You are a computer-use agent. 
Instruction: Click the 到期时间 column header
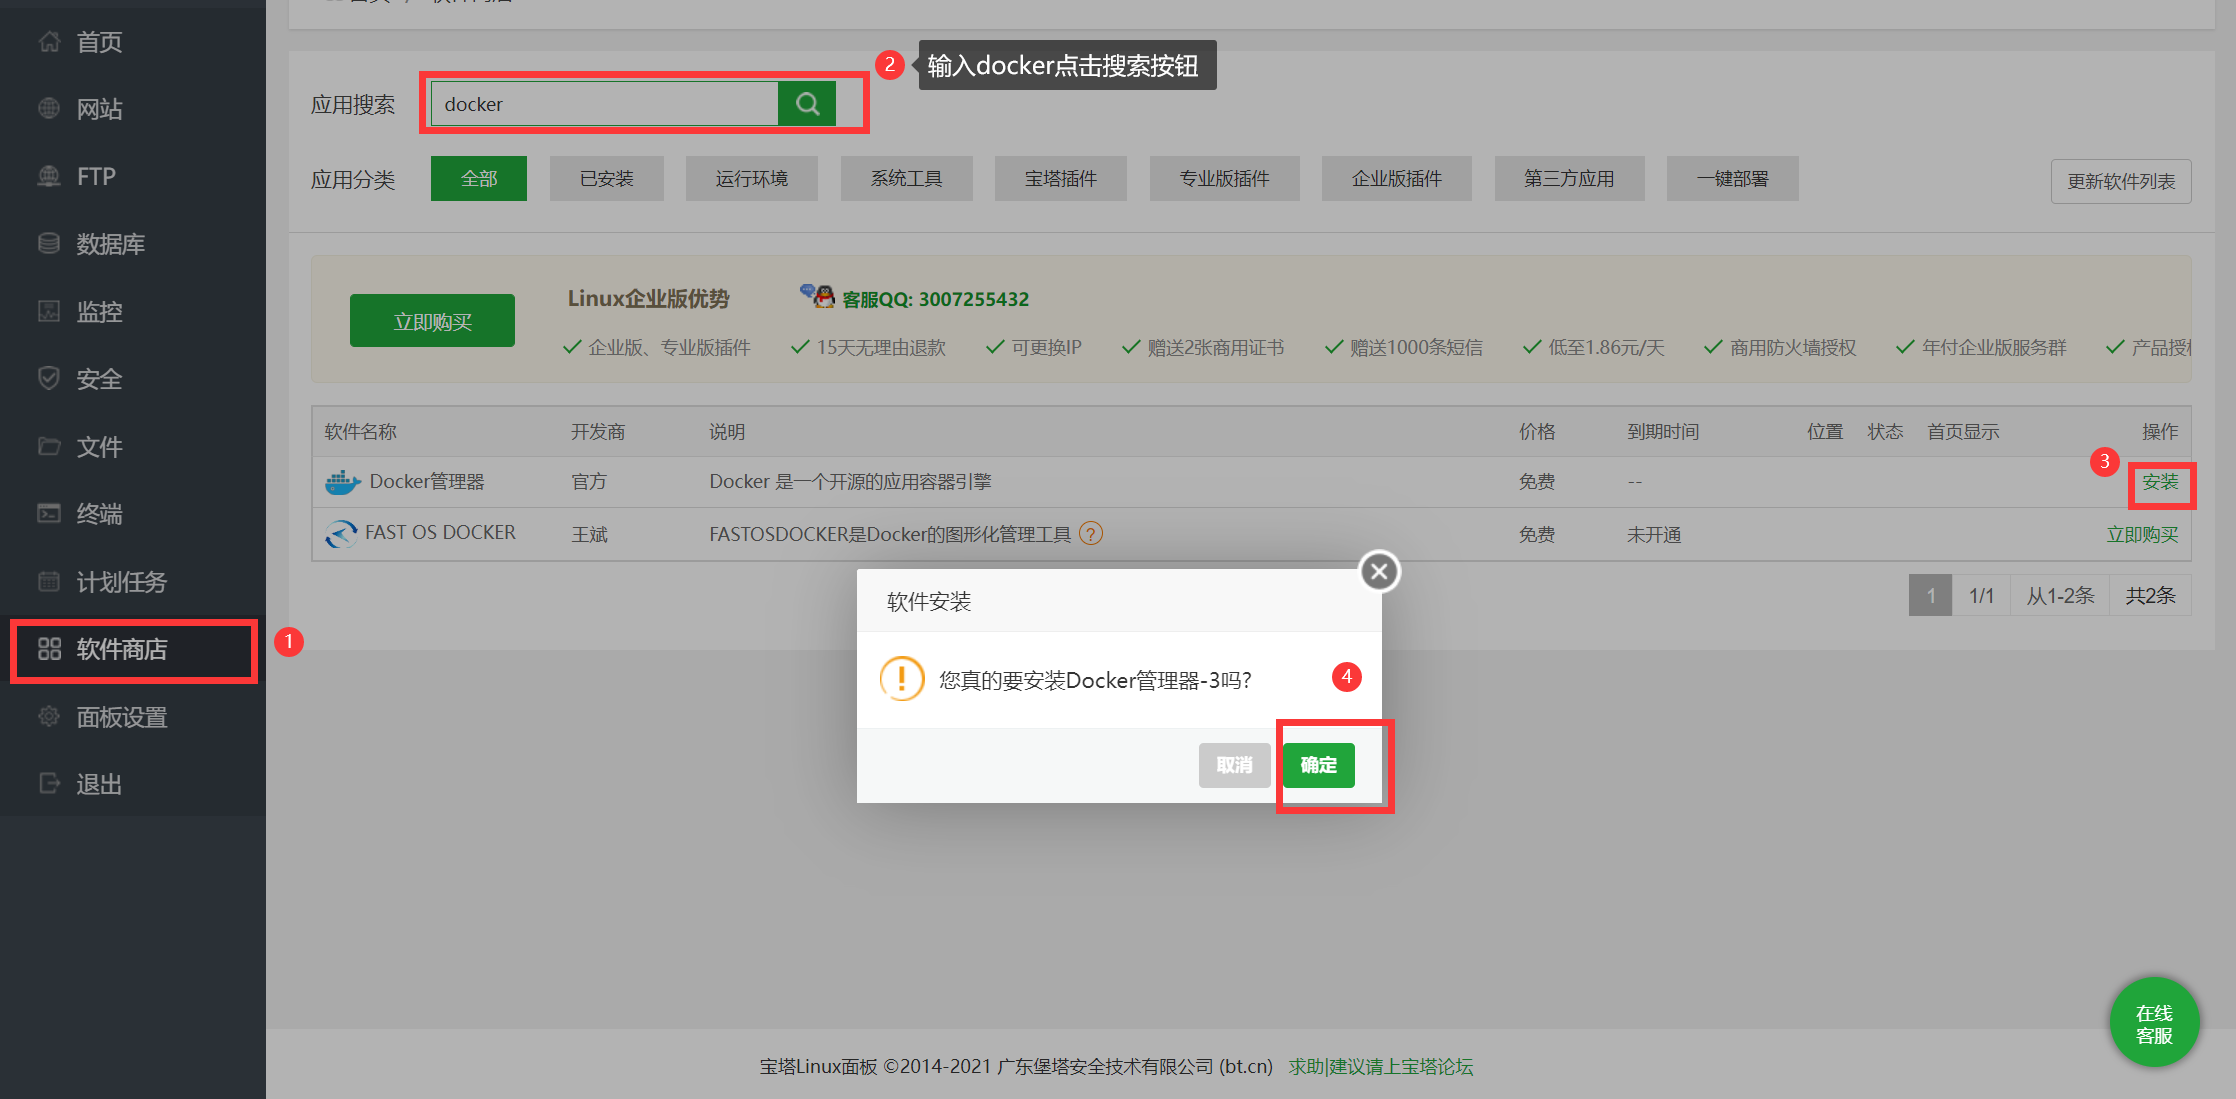coord(1663,432)
